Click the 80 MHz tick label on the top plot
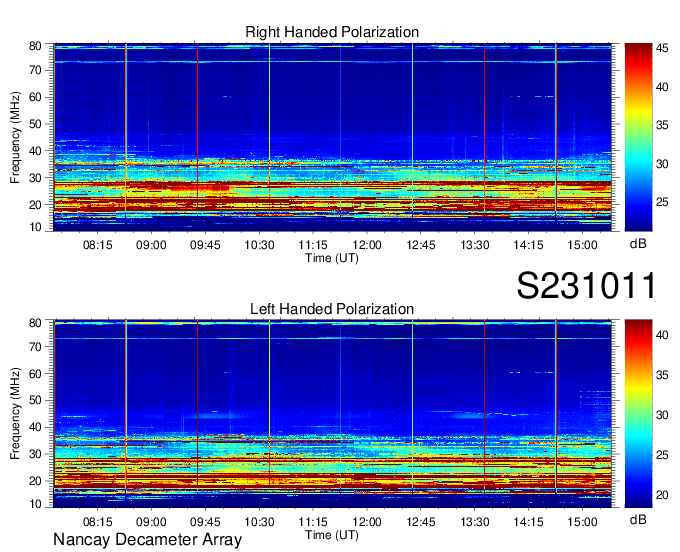The image size is (680, 552). pyautogui.click(x=35, y=46)
